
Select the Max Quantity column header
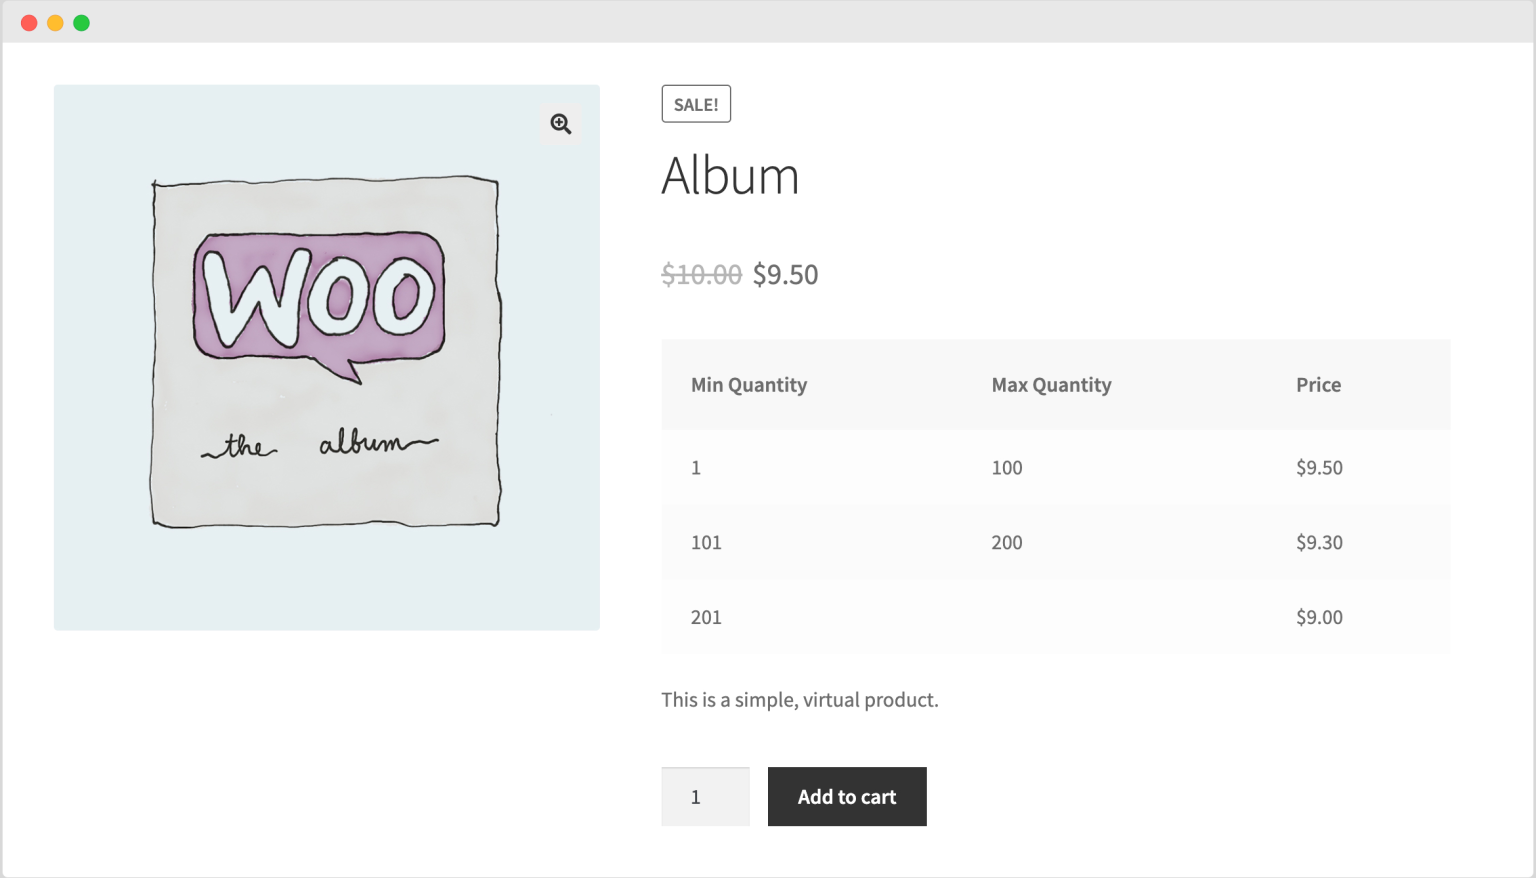tap(1051, 385)
